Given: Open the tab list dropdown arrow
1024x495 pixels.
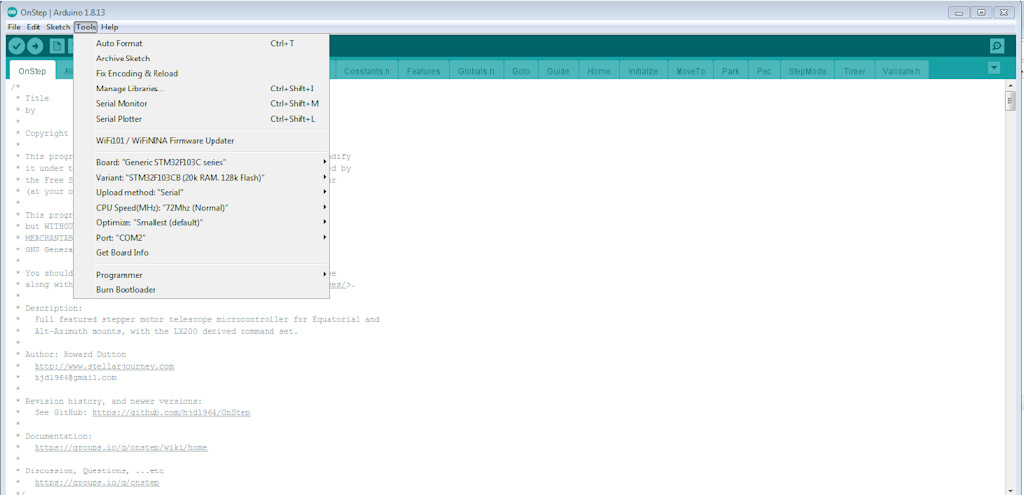Looking at the screenshot, I should [x=994, y=68].
